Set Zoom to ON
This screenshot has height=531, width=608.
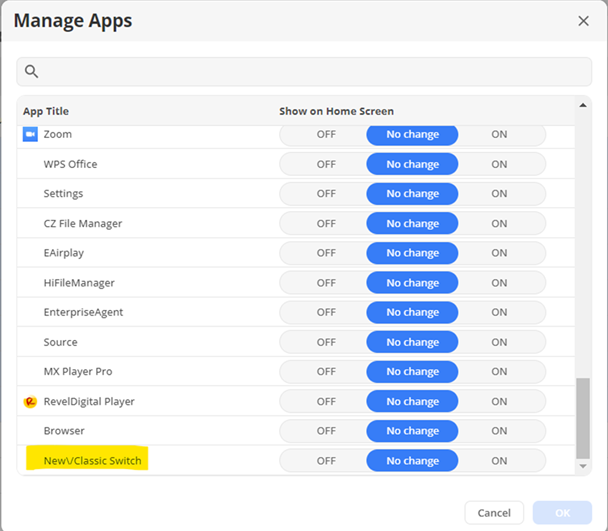pos(499,134)
